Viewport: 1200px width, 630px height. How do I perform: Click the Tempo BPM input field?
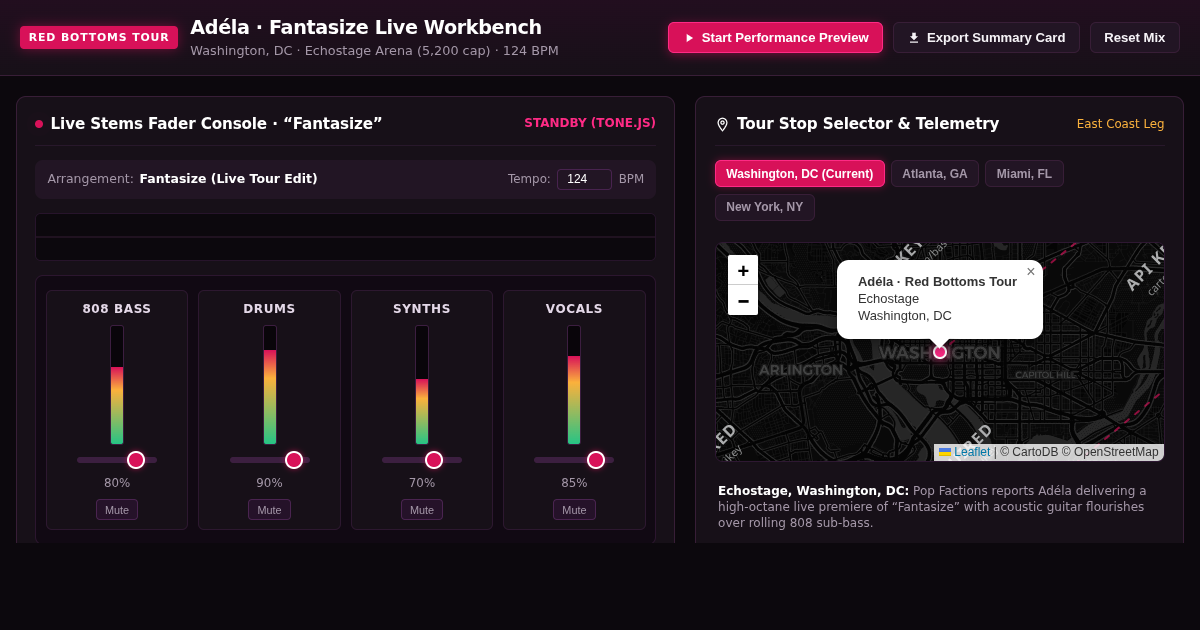(x=584, y=179)
